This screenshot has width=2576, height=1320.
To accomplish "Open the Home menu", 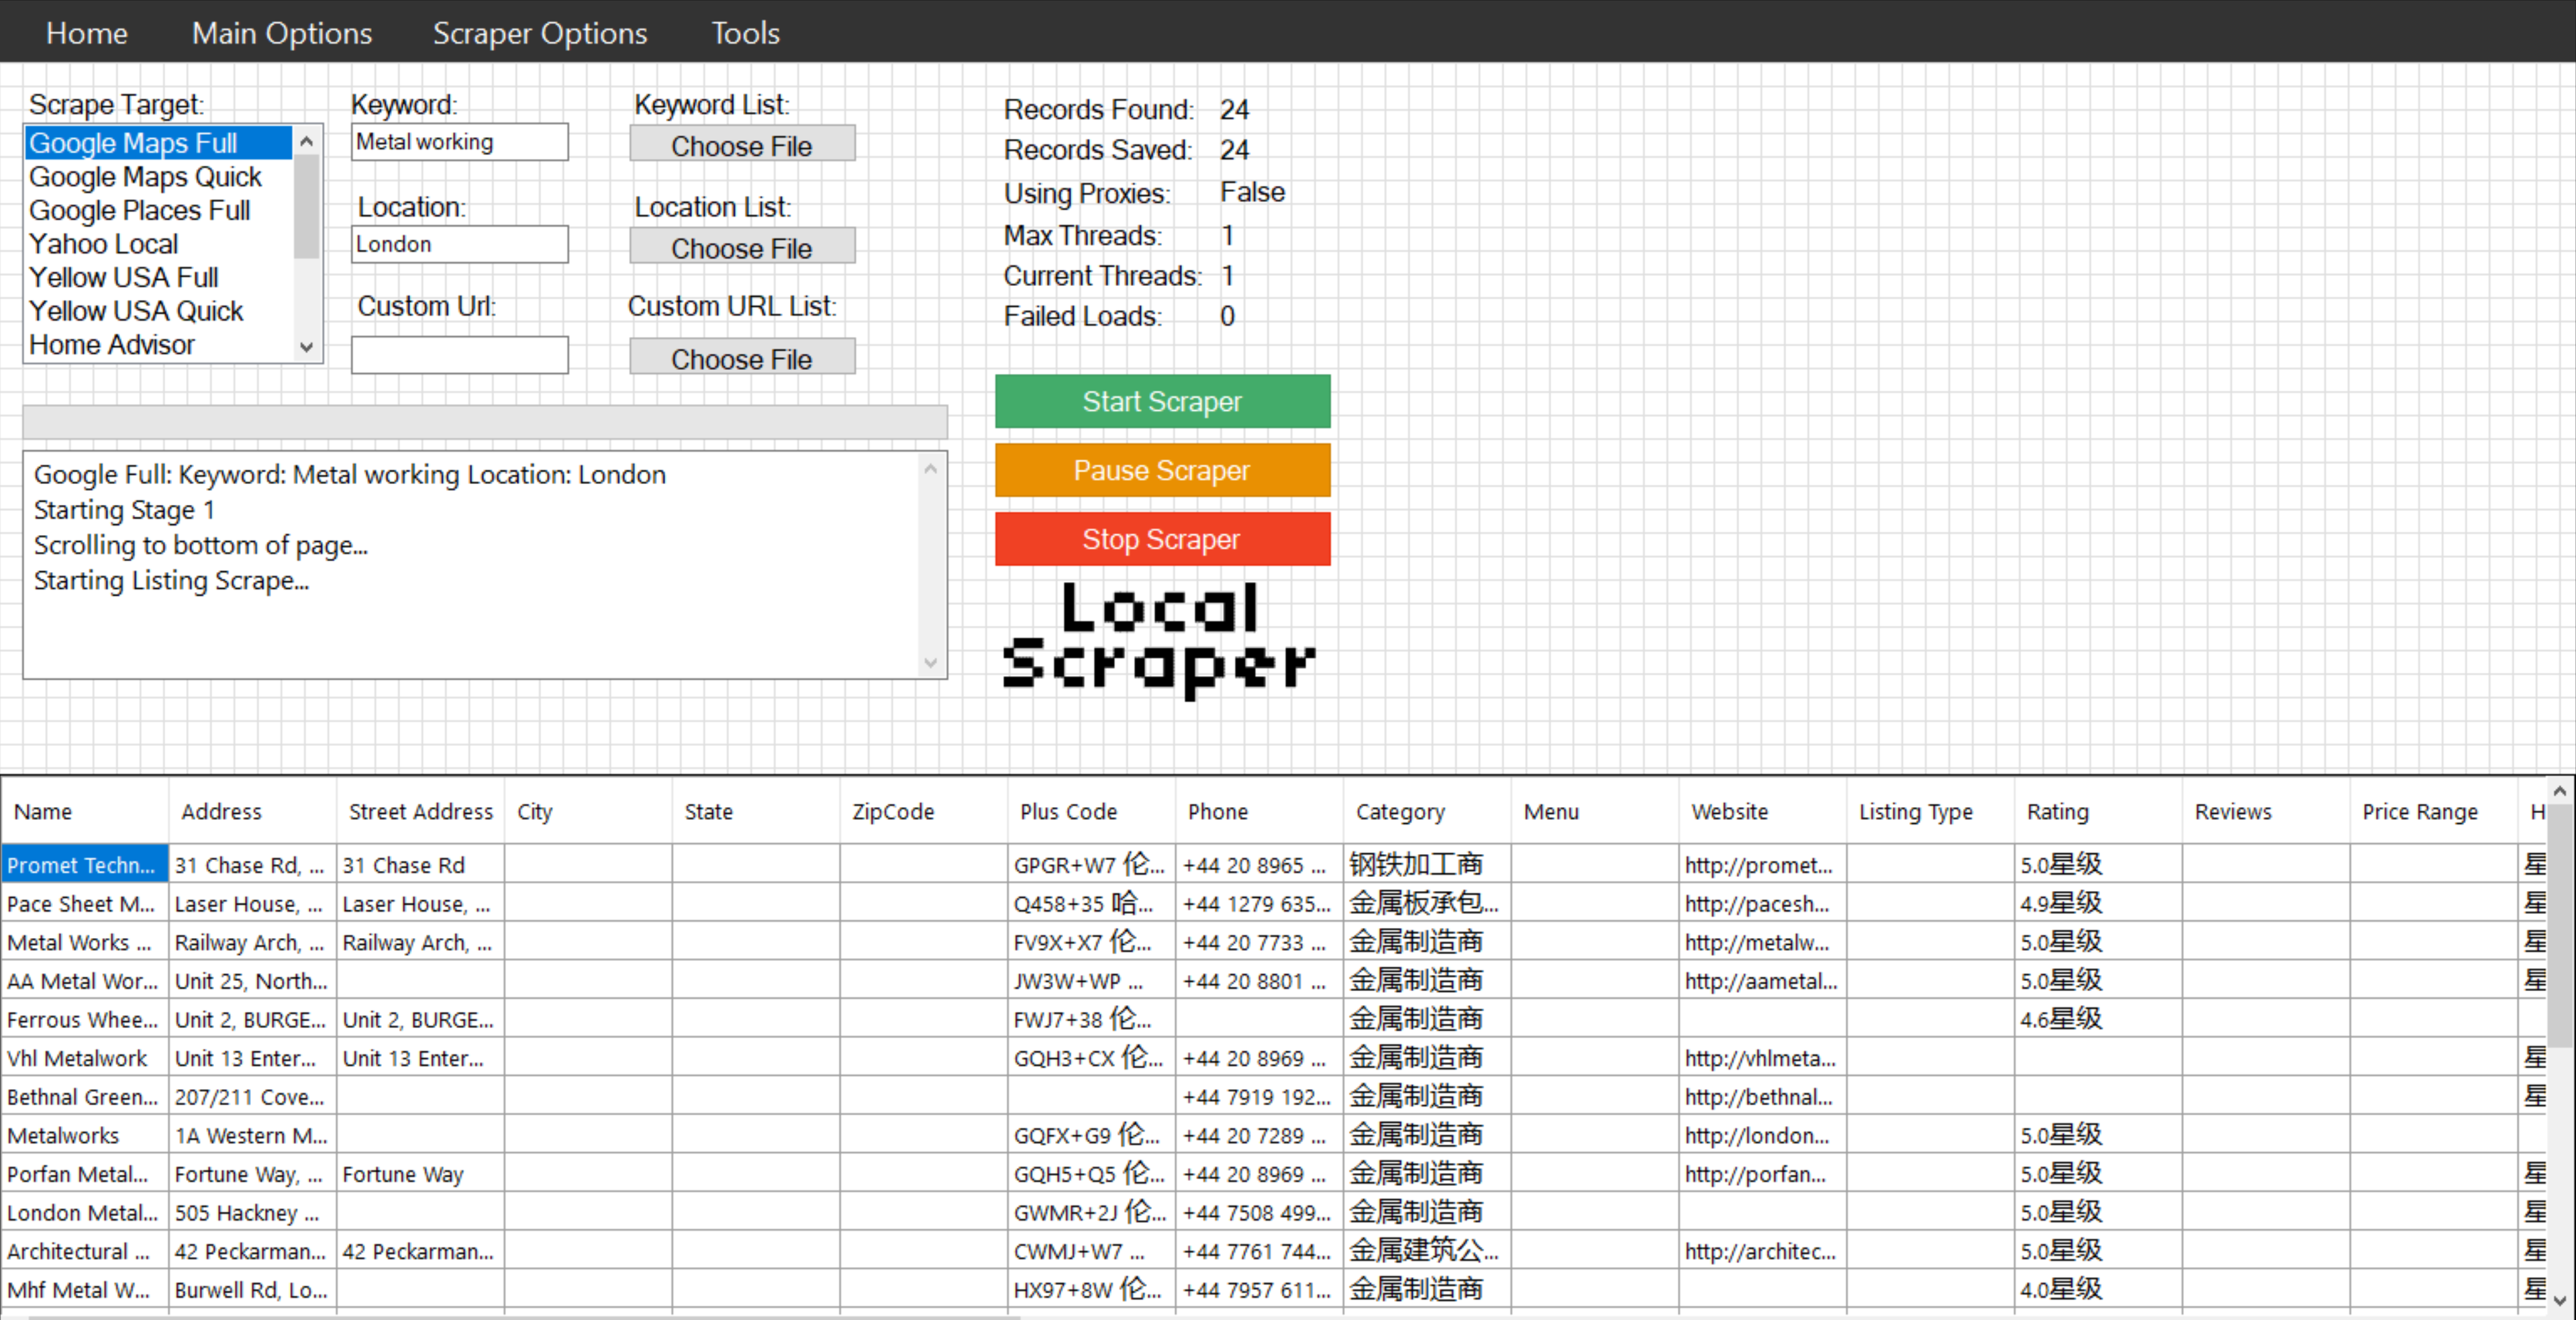I will coord(87,33).
